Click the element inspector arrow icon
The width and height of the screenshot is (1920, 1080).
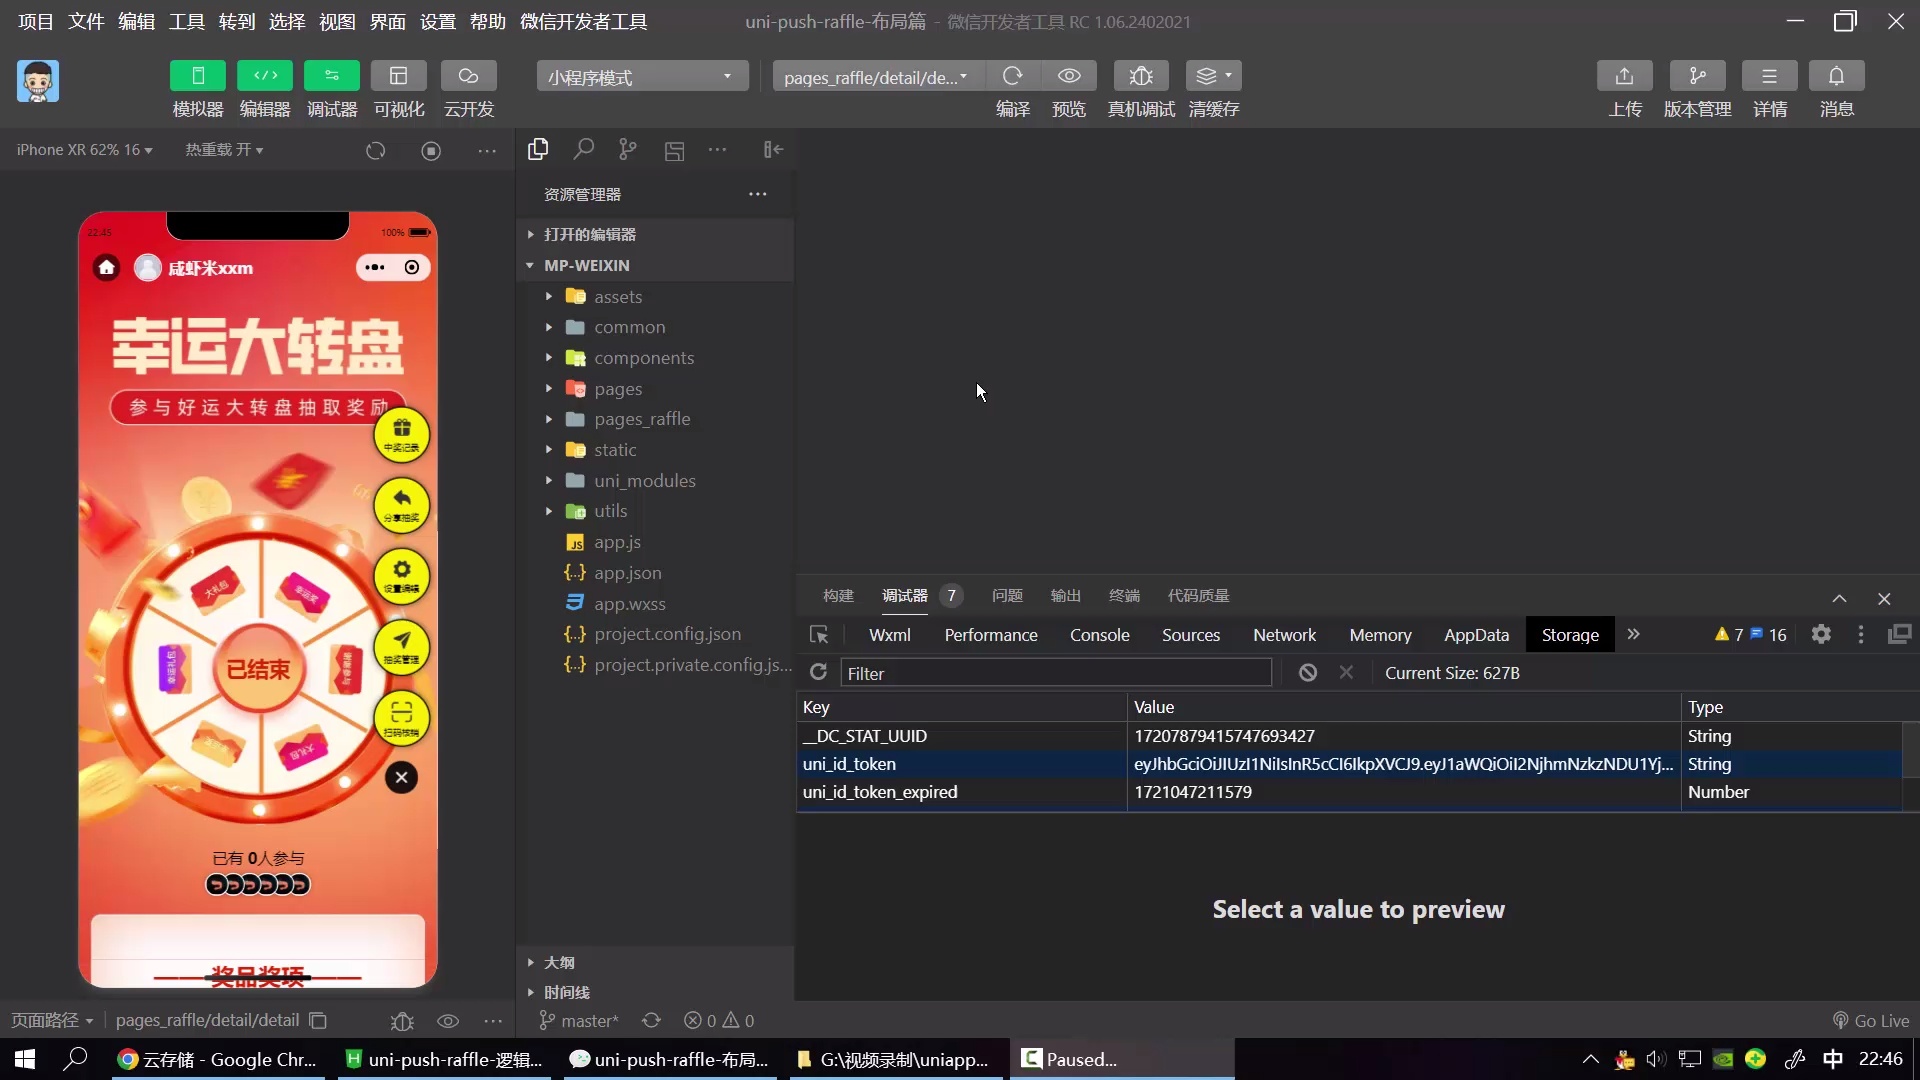point(819,635)
